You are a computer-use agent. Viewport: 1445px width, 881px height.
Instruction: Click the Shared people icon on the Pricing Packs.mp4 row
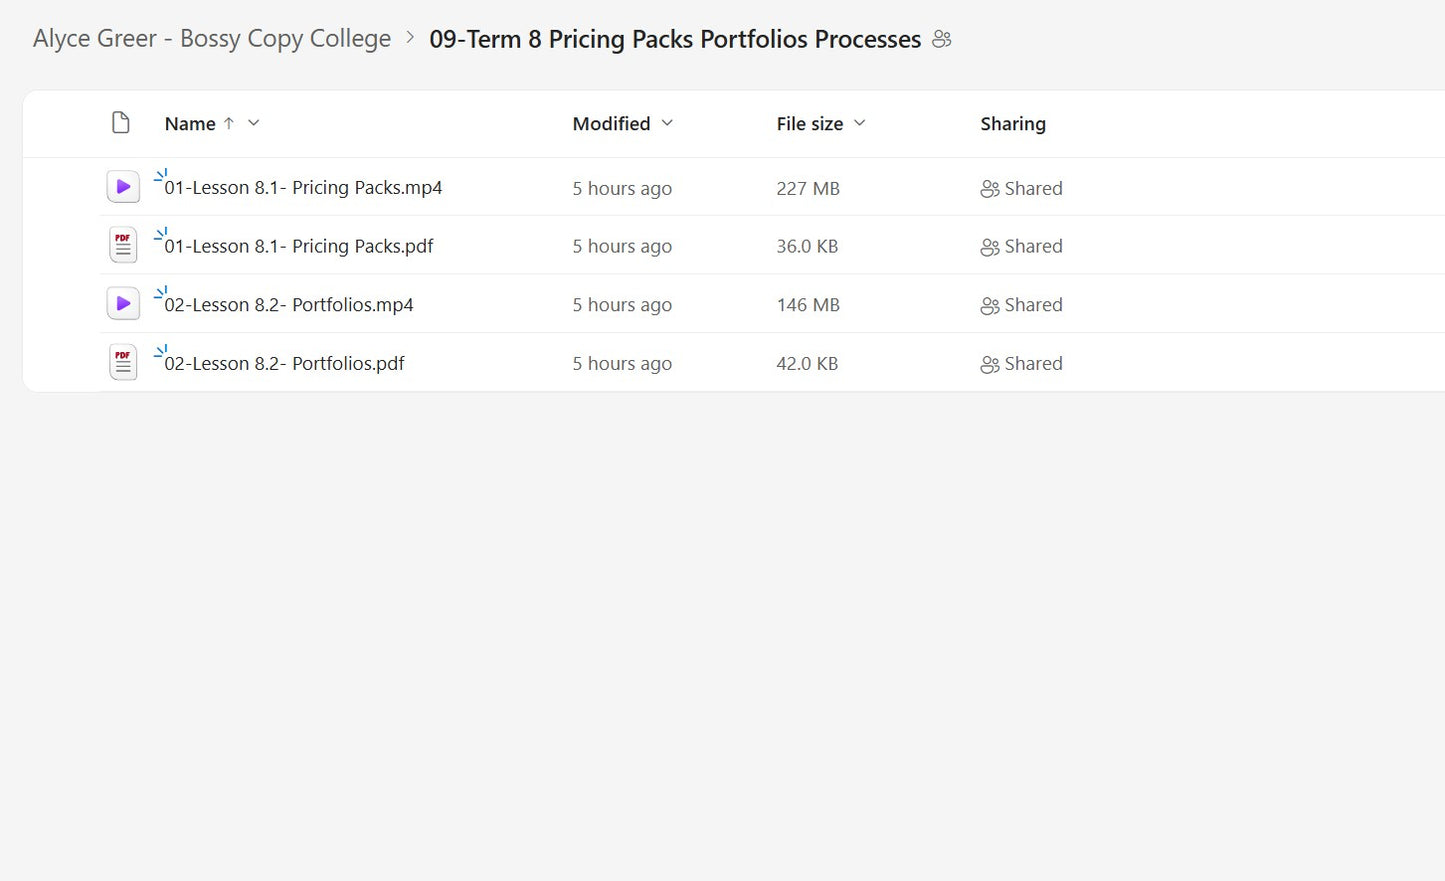point(988,188)
